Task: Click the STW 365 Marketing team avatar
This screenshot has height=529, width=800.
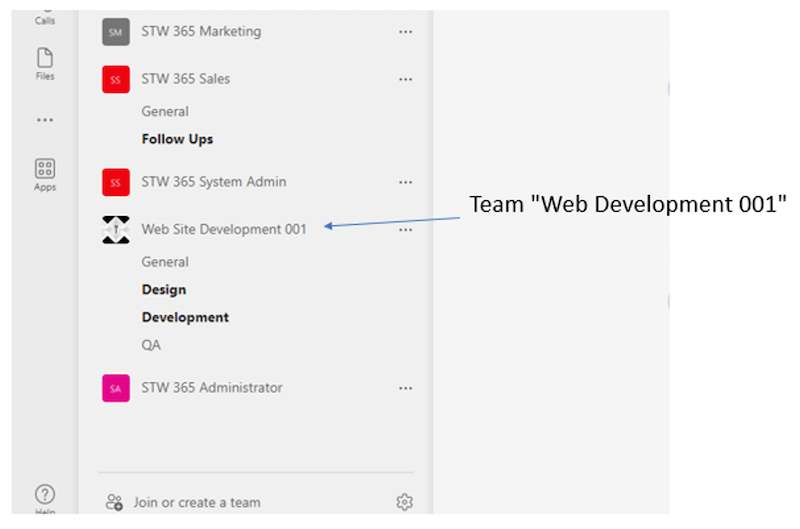Action: 116,32
